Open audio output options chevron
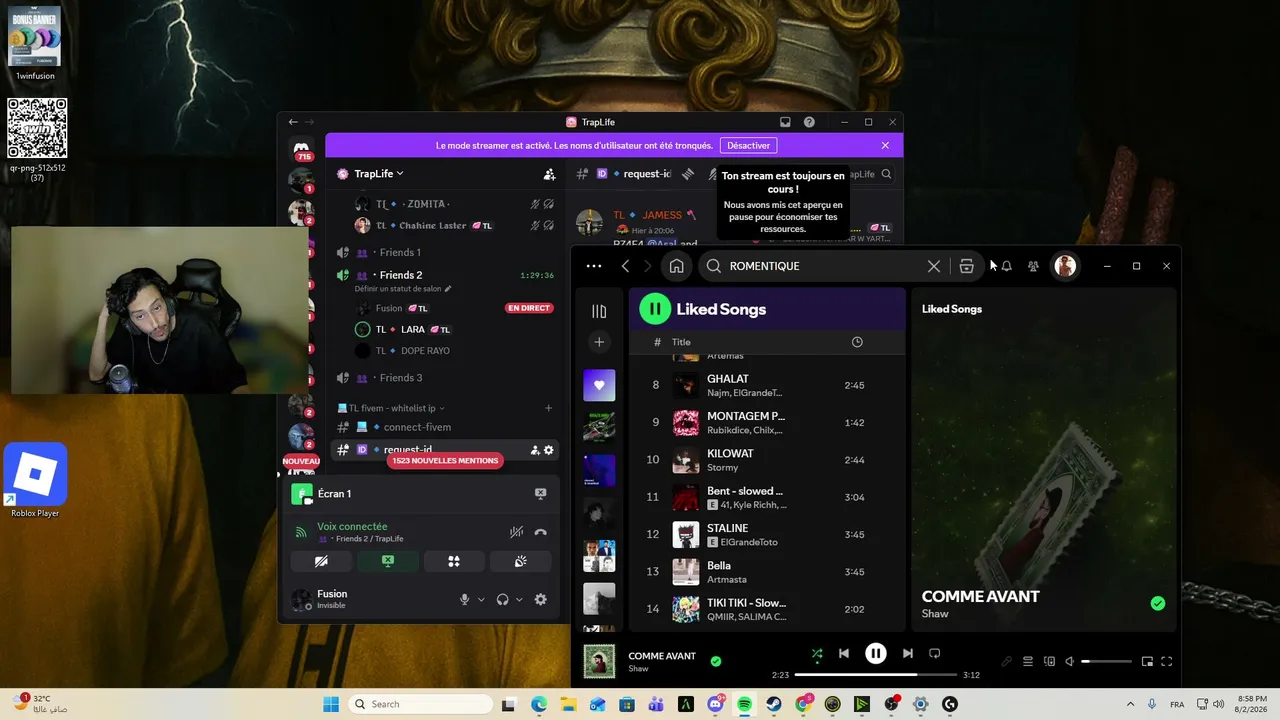The height and width of the screenshot is (720, 1280). click(x=519, y=600)
